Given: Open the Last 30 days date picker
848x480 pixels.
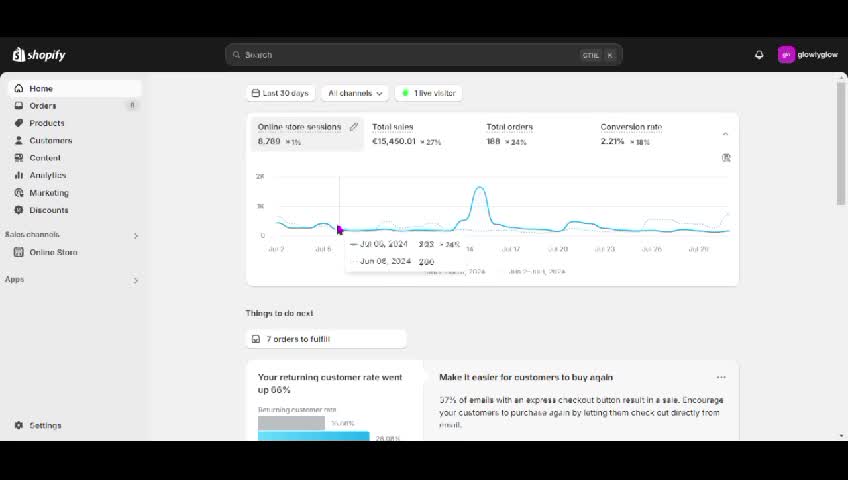Looking at the screenshot, I should (280, 93).
